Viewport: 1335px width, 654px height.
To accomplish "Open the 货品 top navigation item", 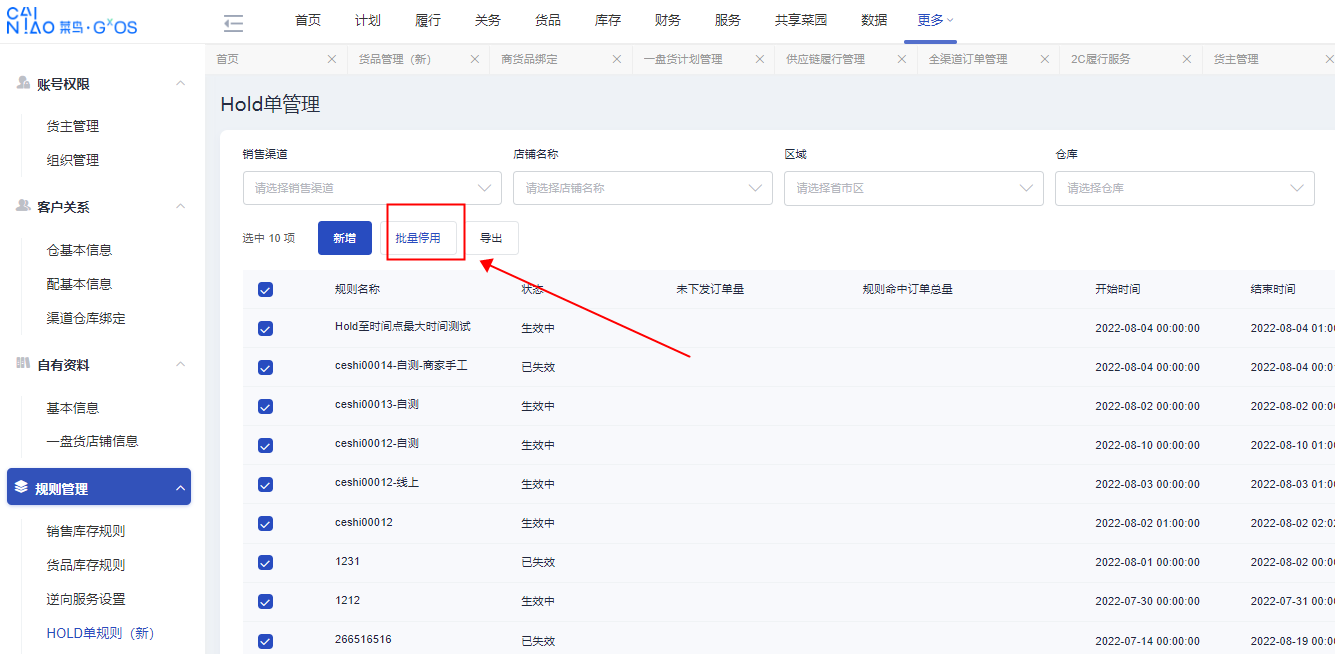I will (x=548, y=20).
